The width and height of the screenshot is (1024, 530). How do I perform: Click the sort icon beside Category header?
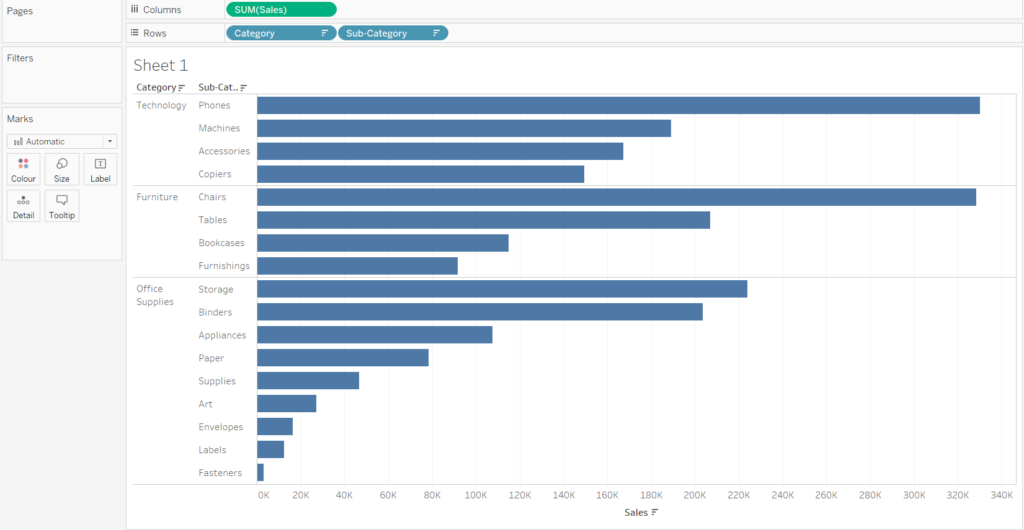pos(182,87)
